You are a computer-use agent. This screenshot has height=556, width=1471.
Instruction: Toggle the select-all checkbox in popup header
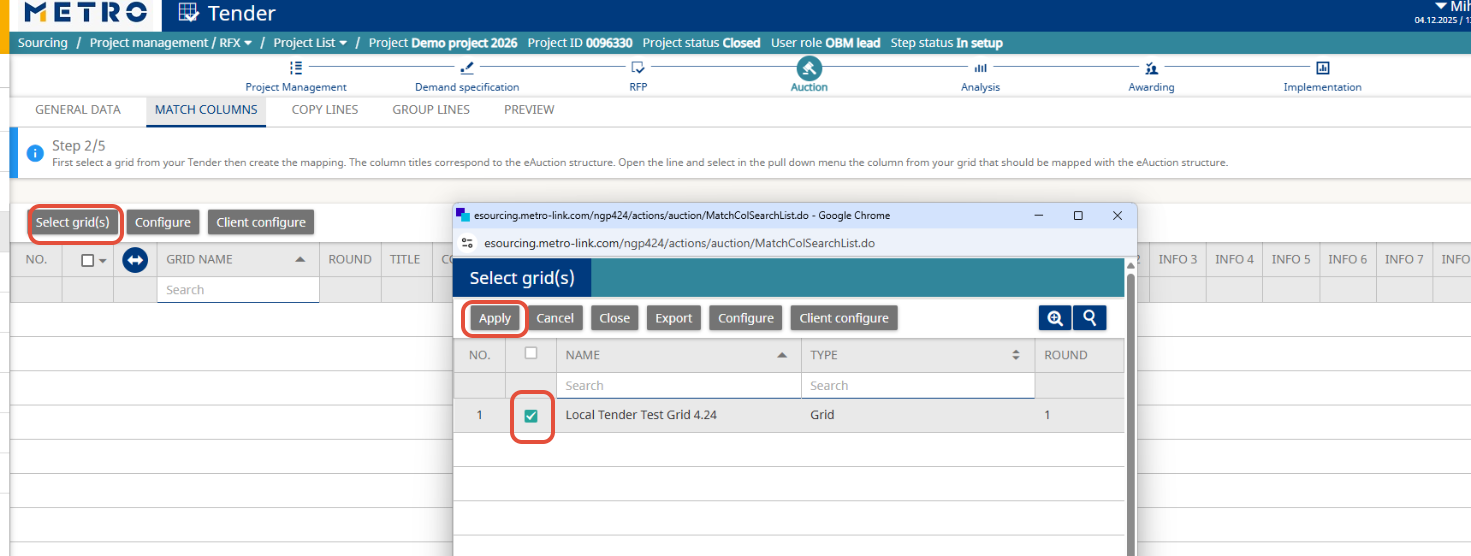pyautogui.click(x=531, y=353)
